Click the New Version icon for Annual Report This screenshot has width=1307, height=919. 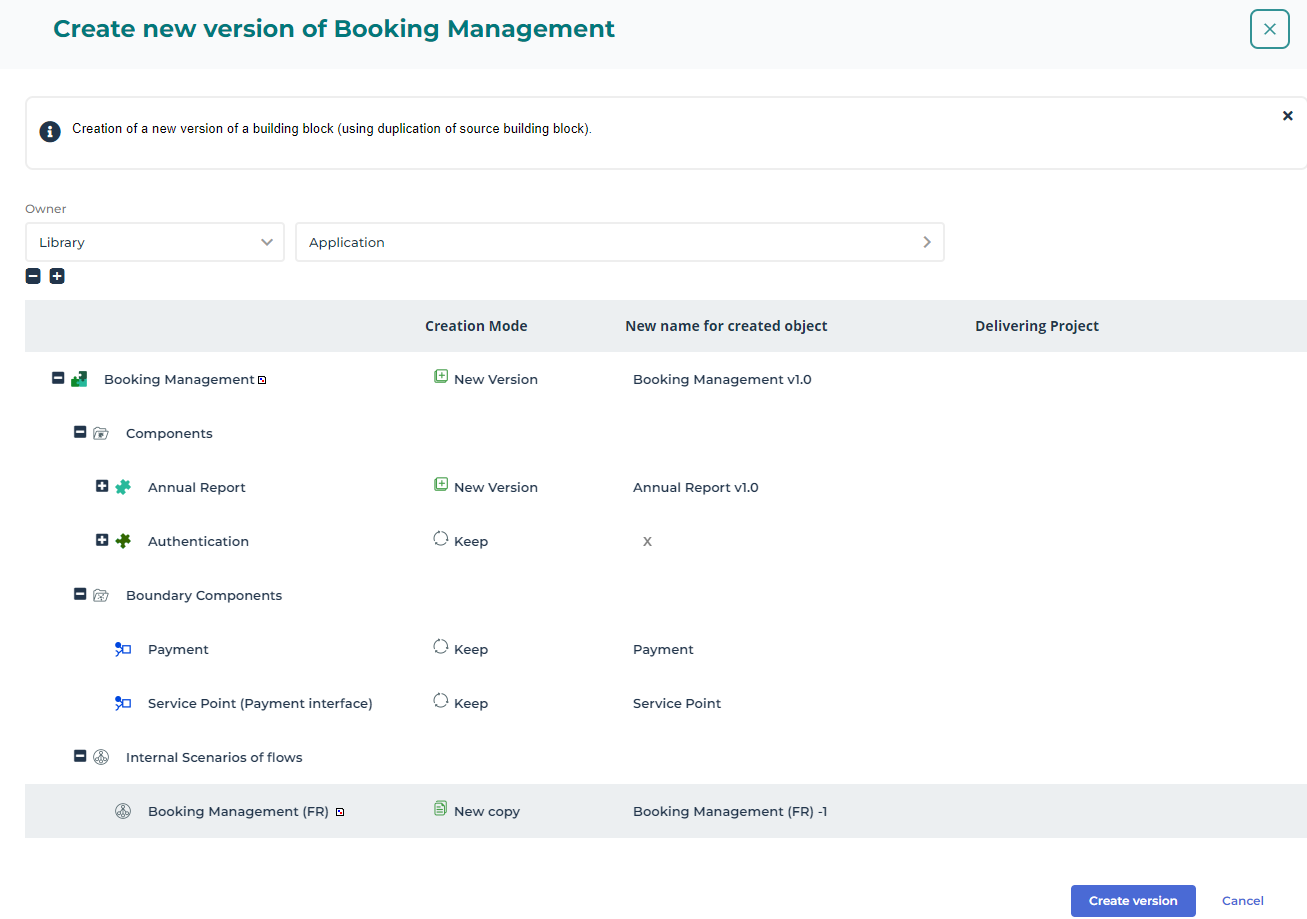point(441,486)
